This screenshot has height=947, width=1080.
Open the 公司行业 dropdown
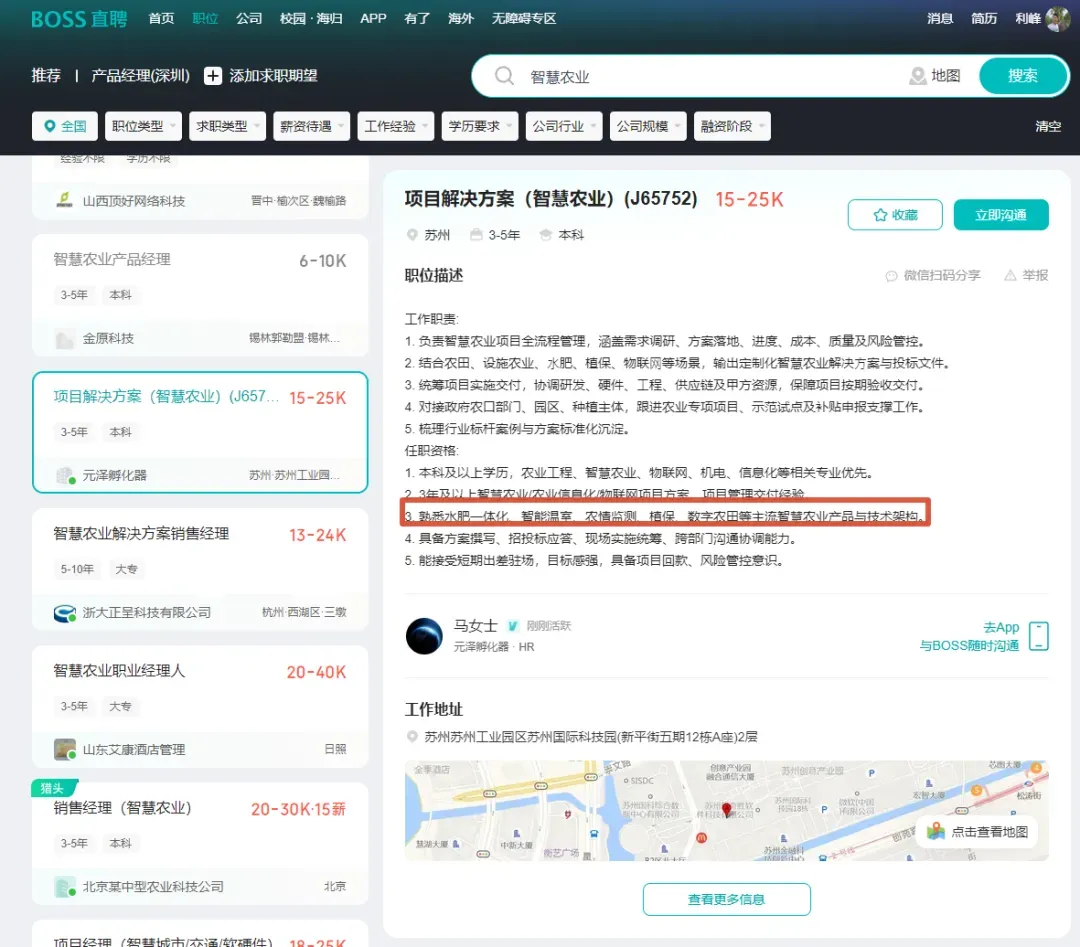click(x=563, y=126)
